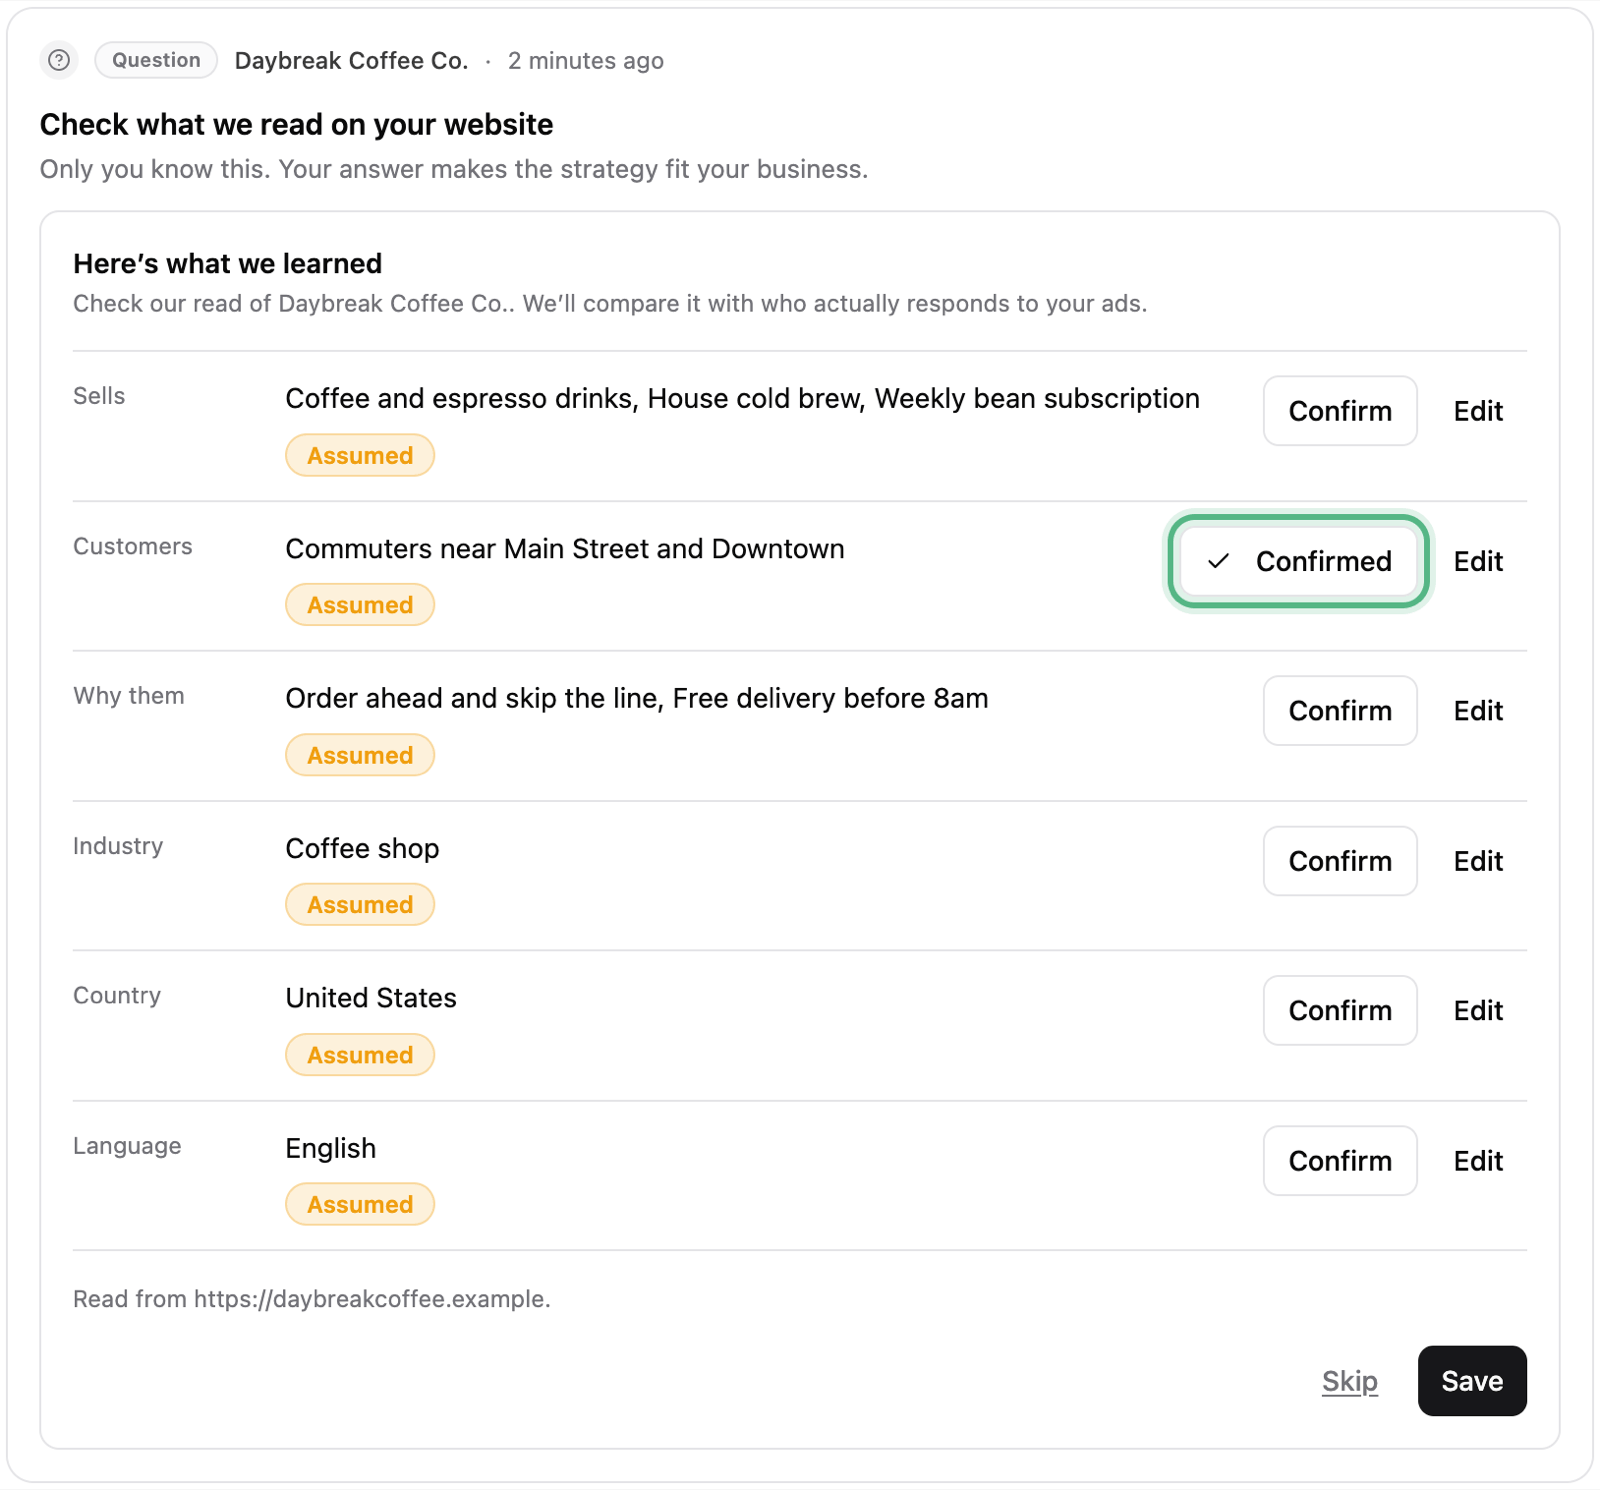Click 'Coffee shop' value text
1600x1490 pixels.
click(362, 849)
